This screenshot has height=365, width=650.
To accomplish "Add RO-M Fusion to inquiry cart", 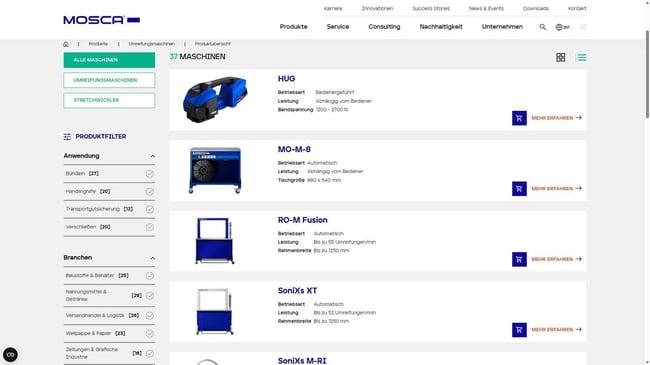I will point(519,259).
